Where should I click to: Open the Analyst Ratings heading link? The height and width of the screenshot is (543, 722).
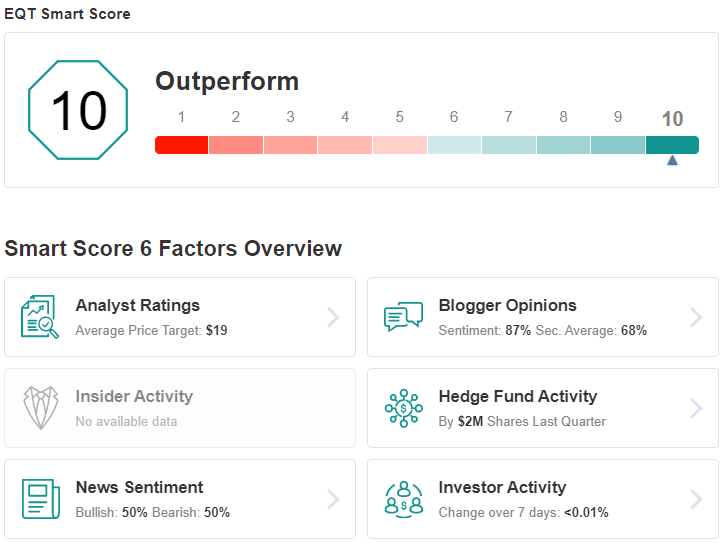click(138, 305)
